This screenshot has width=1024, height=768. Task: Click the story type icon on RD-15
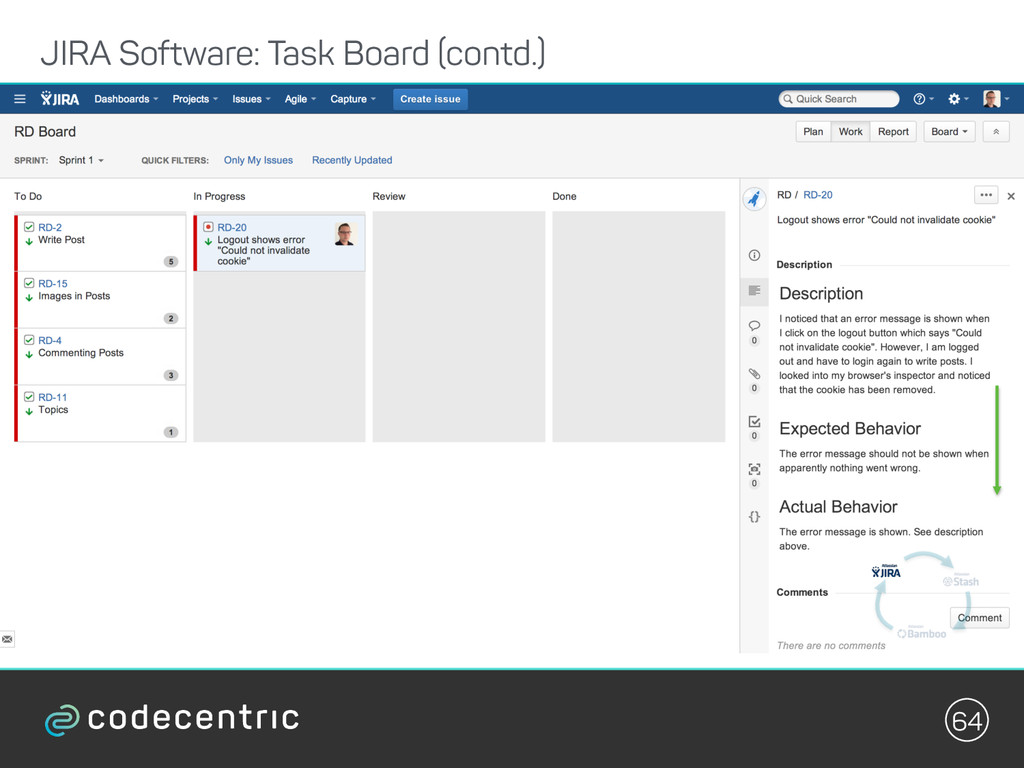[29, 283]
